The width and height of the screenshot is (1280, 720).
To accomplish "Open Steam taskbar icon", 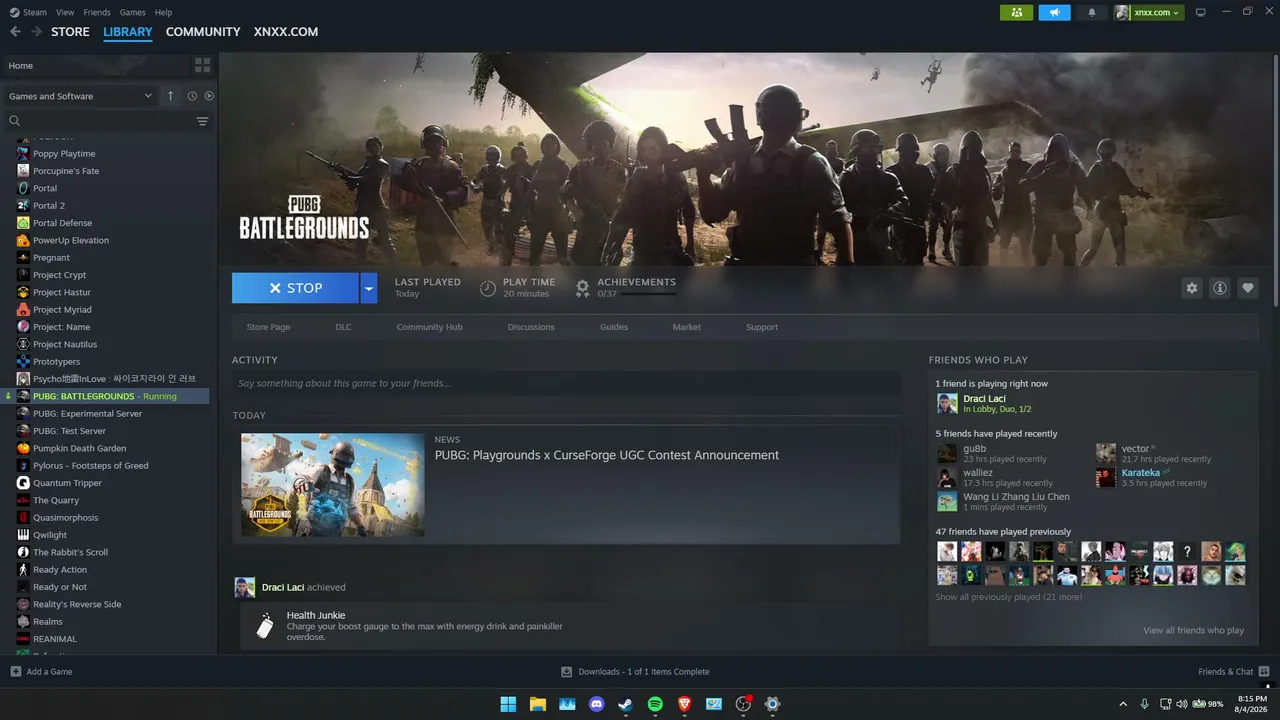I will coord(625,704).
